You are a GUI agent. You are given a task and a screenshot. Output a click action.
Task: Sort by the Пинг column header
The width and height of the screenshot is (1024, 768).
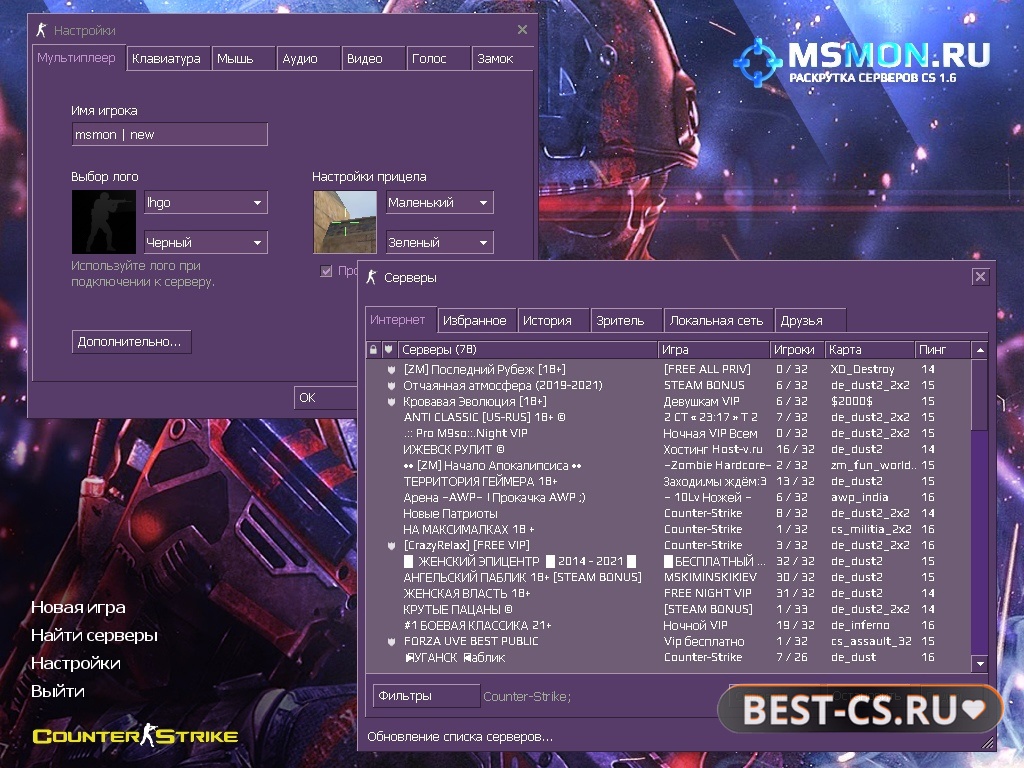click(942, 349)
